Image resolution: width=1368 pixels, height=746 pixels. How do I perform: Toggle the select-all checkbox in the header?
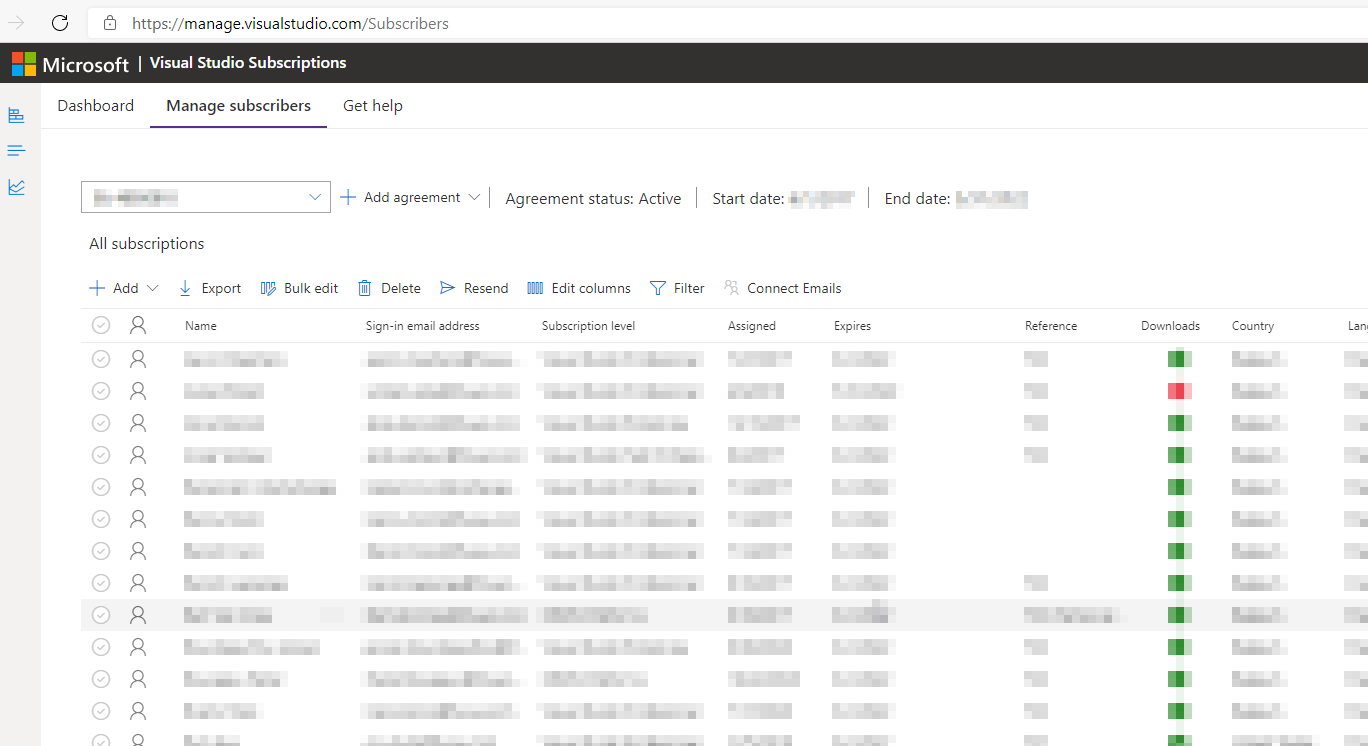(101, 325)
